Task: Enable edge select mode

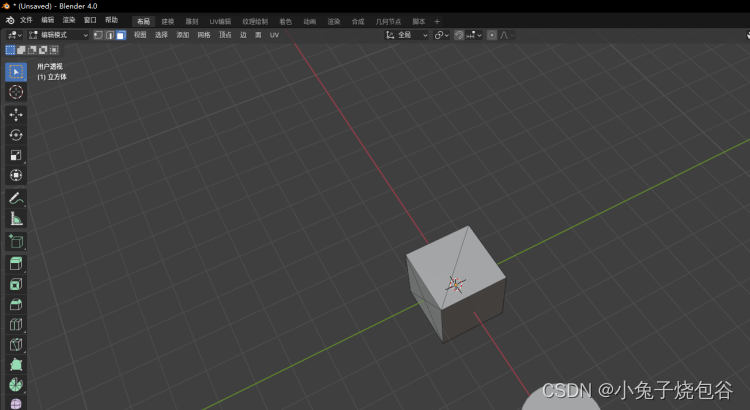Action: [110, 35]
